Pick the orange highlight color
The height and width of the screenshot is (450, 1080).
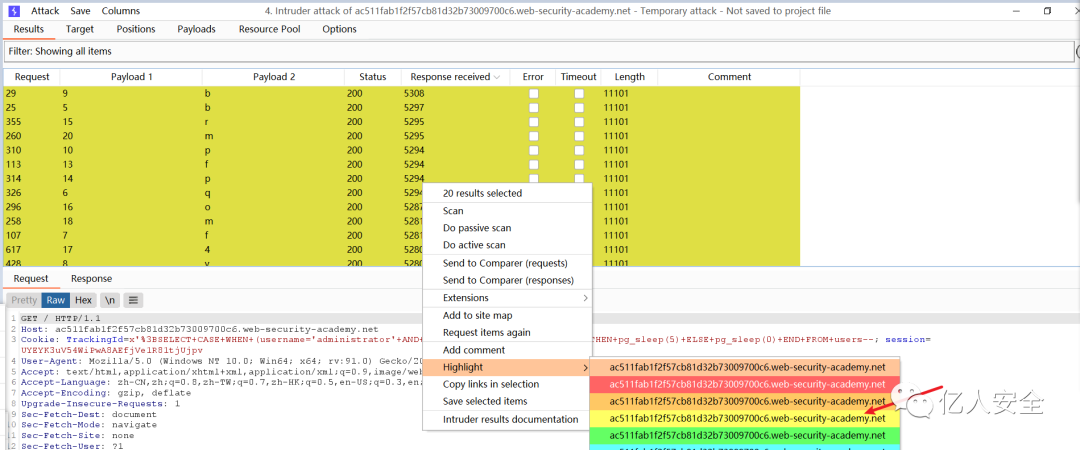tap(747, 401)
